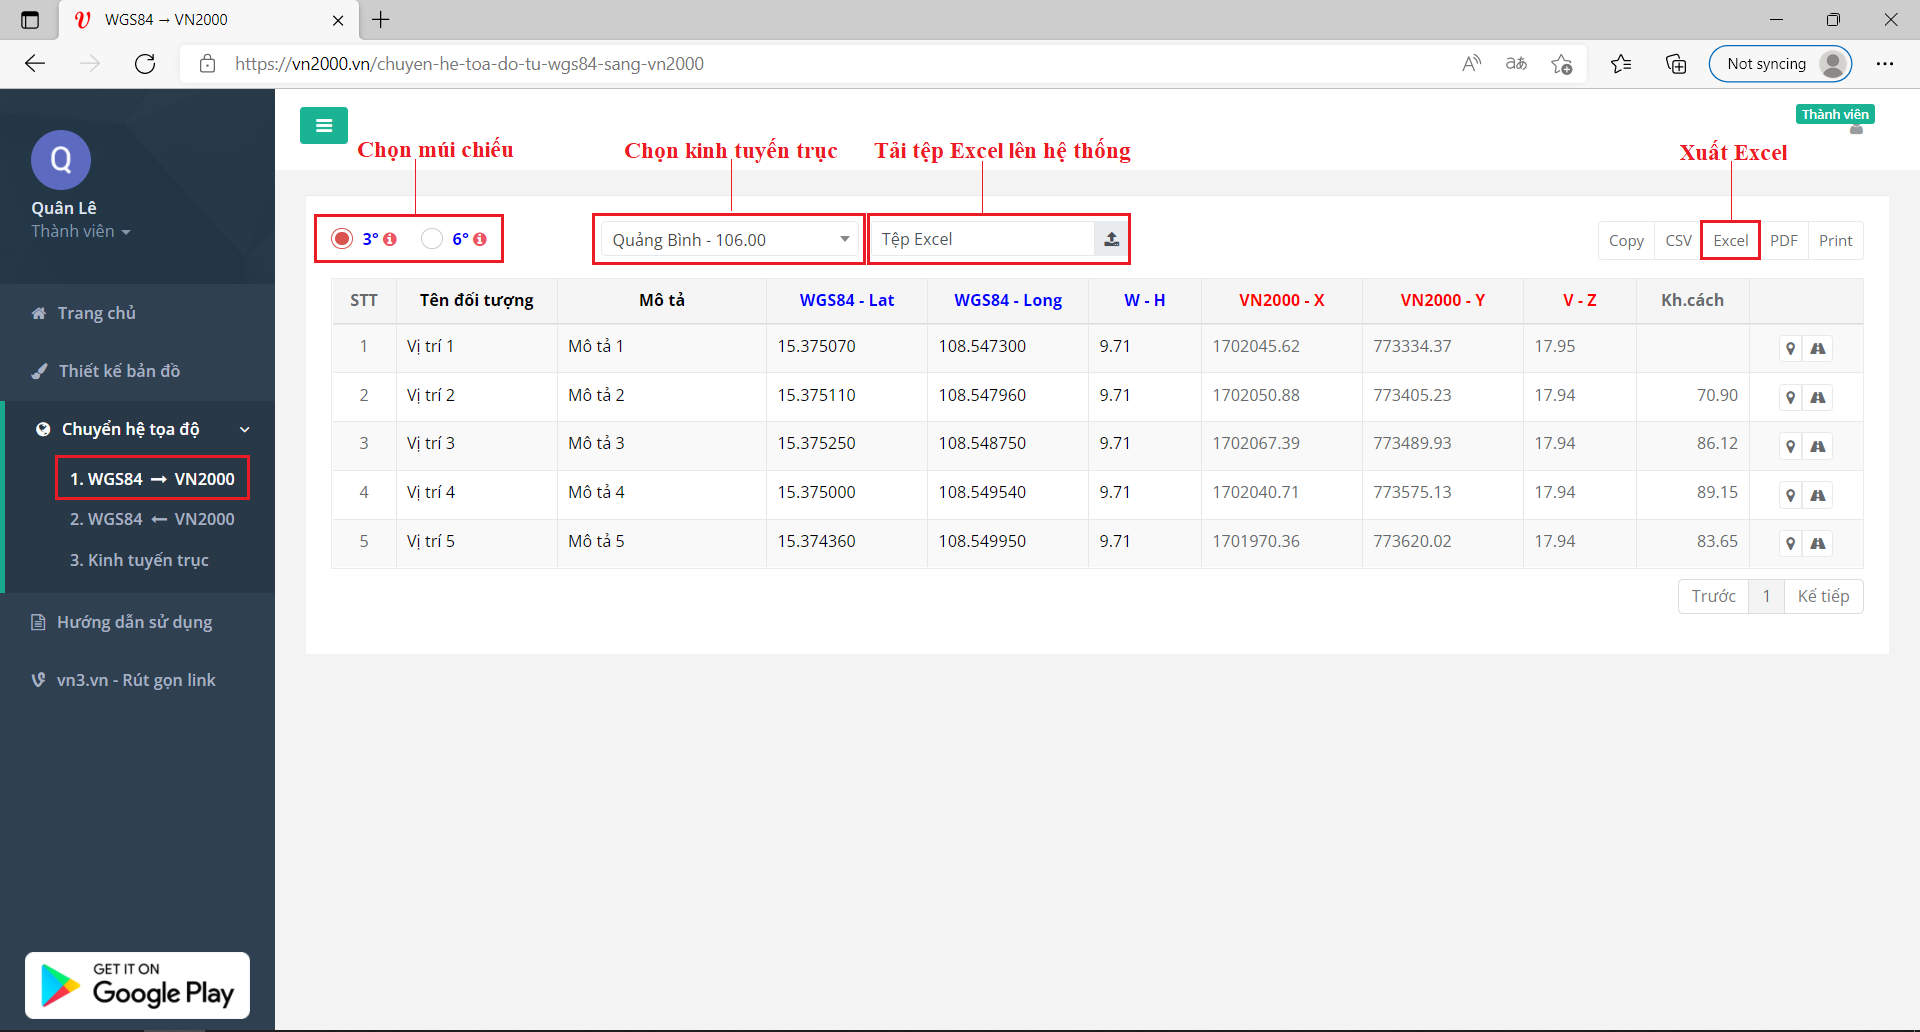The width and height of the screenshot is (1920, 1032).
Task: Click the road icon for Vị trí 4
Action: tap(1818, 496)
